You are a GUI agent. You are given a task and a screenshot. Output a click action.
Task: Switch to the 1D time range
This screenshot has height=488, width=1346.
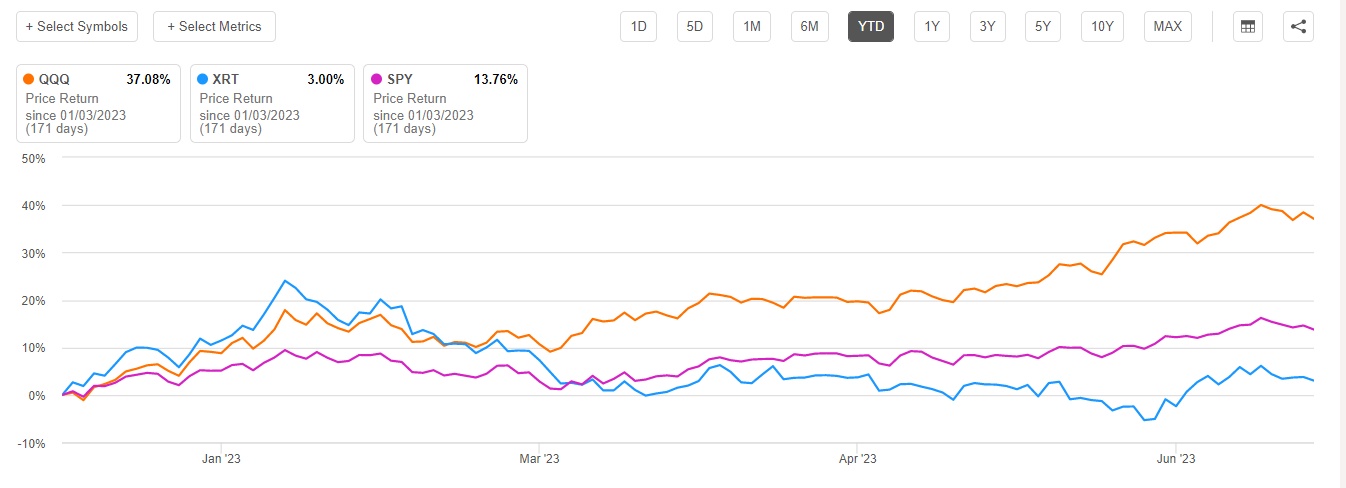tap(637, 27)
